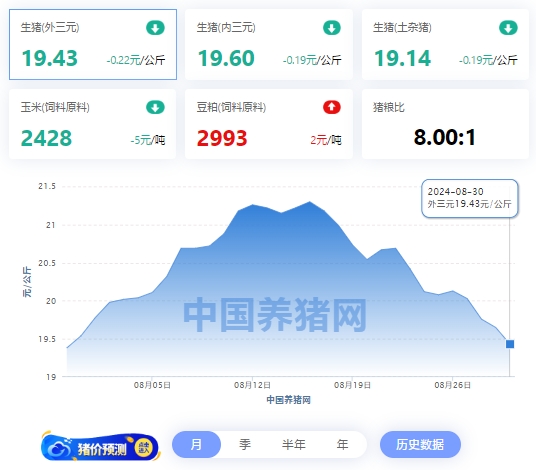Select the 豆粕(饲料原料) 2993 card

click(269, 124)
